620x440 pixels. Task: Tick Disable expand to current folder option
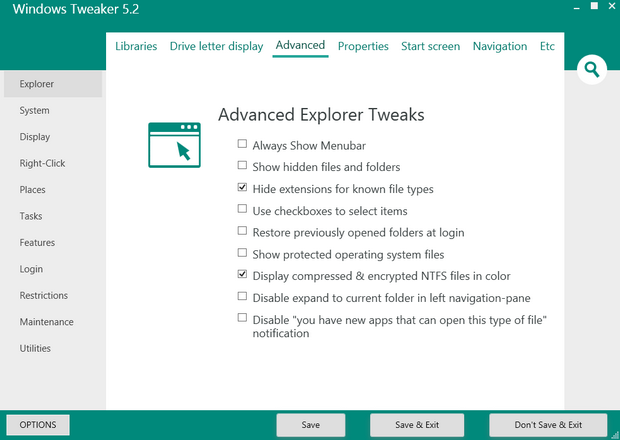[242, 296]
